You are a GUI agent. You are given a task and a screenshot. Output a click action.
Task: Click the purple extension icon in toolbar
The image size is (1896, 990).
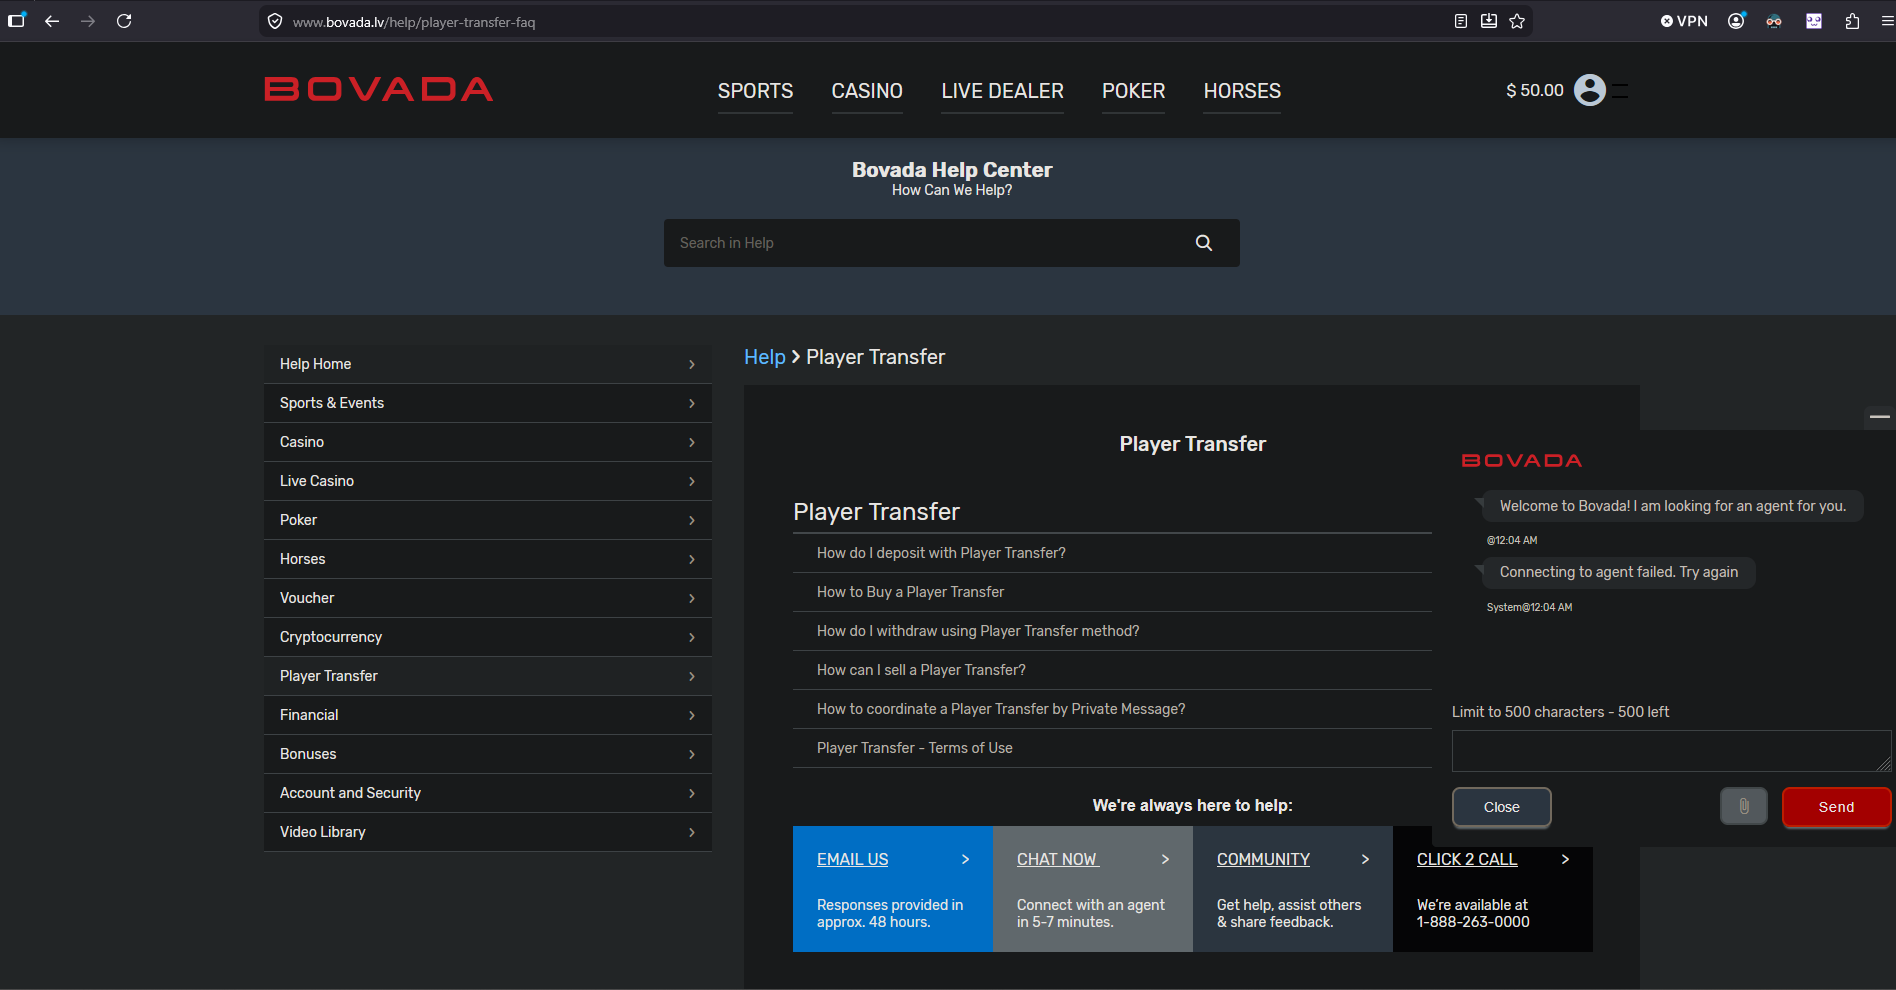1814,21
